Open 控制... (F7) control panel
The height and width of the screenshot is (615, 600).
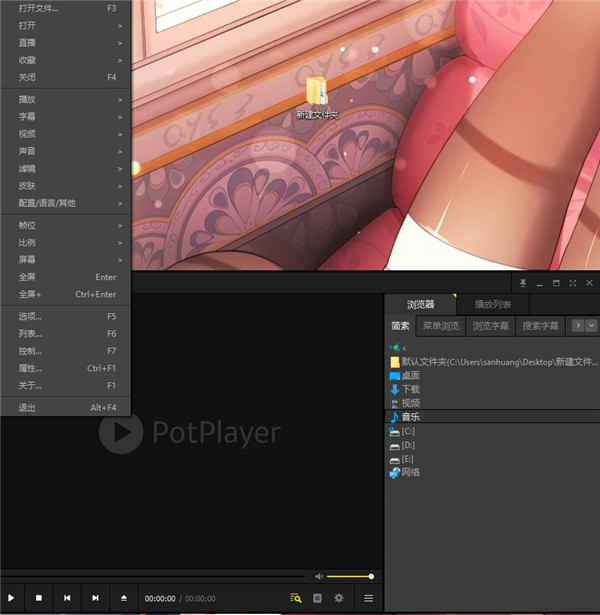(x=66, y=351)
